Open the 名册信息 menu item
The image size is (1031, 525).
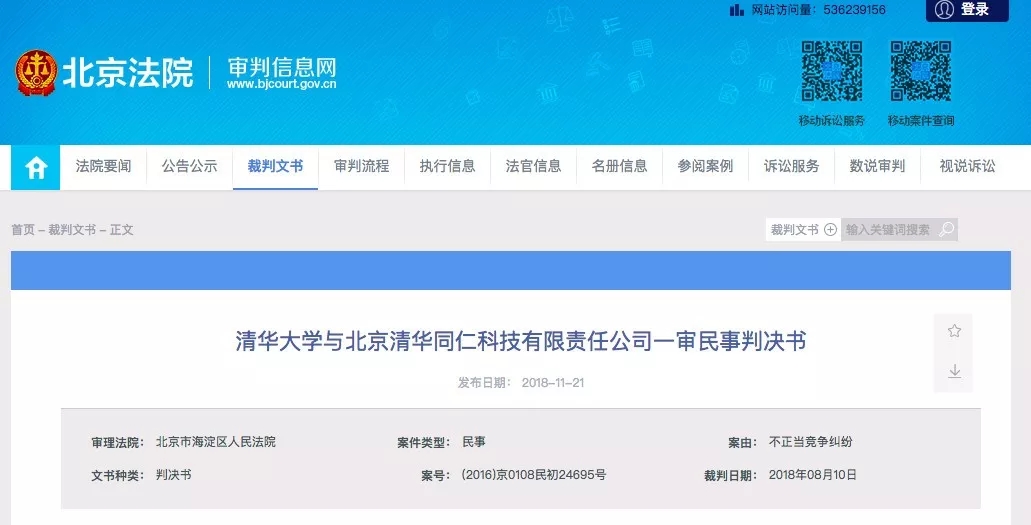point(619,166)
